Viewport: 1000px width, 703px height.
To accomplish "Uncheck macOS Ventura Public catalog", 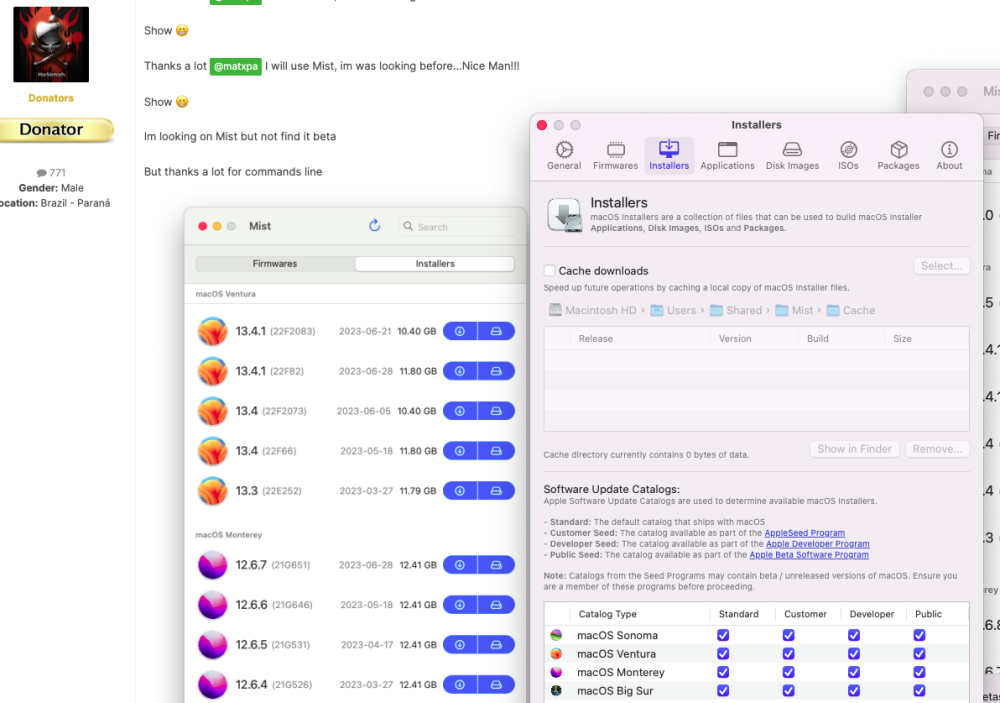I will 919,654.
